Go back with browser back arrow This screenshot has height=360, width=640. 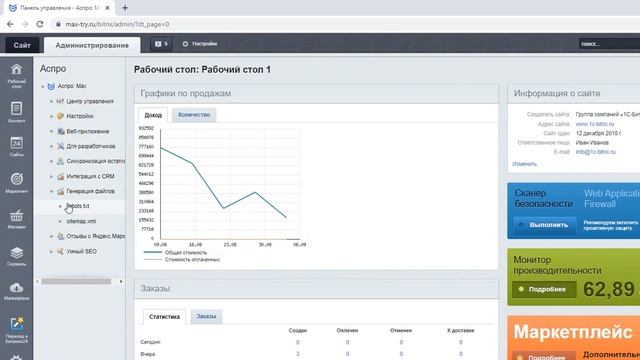point(10,24)
